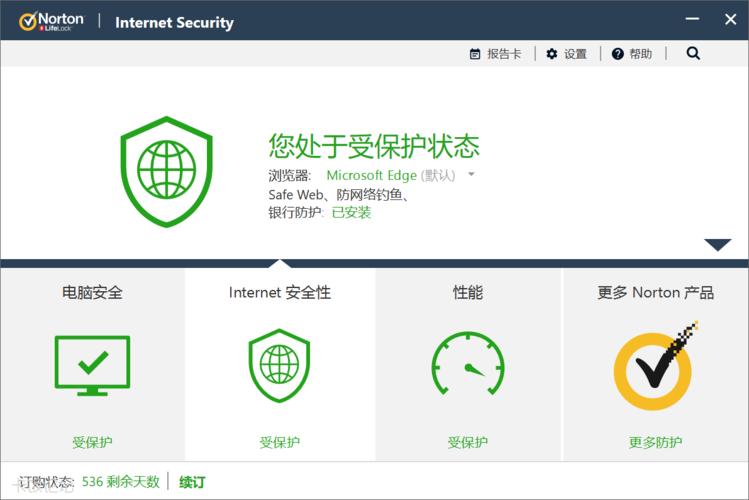This screenshot has height=500, width=749.
Task: Expand the panel with the dark triangle
Action: click(x=718, y=245)
